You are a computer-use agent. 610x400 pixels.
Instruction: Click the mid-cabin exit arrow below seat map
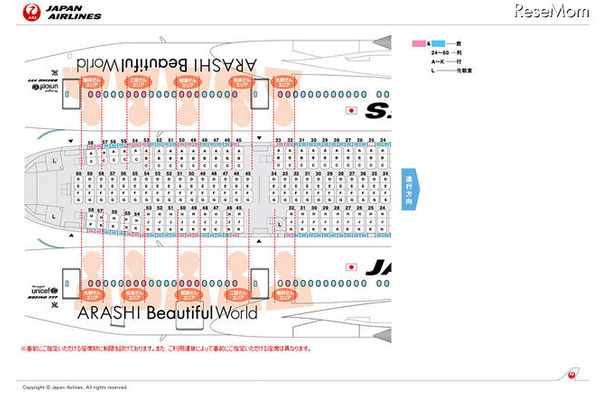click(259, 241)
